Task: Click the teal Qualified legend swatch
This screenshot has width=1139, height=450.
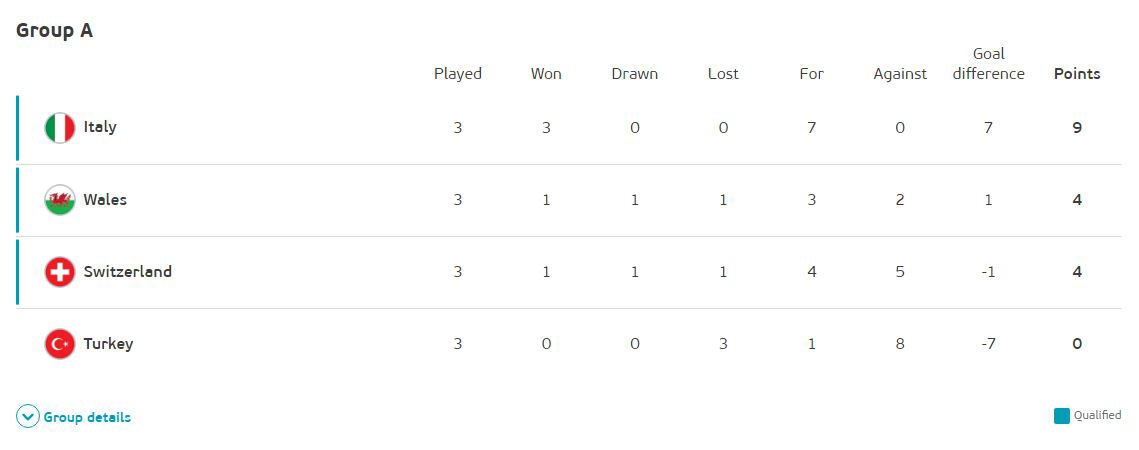Action: 1062,416
